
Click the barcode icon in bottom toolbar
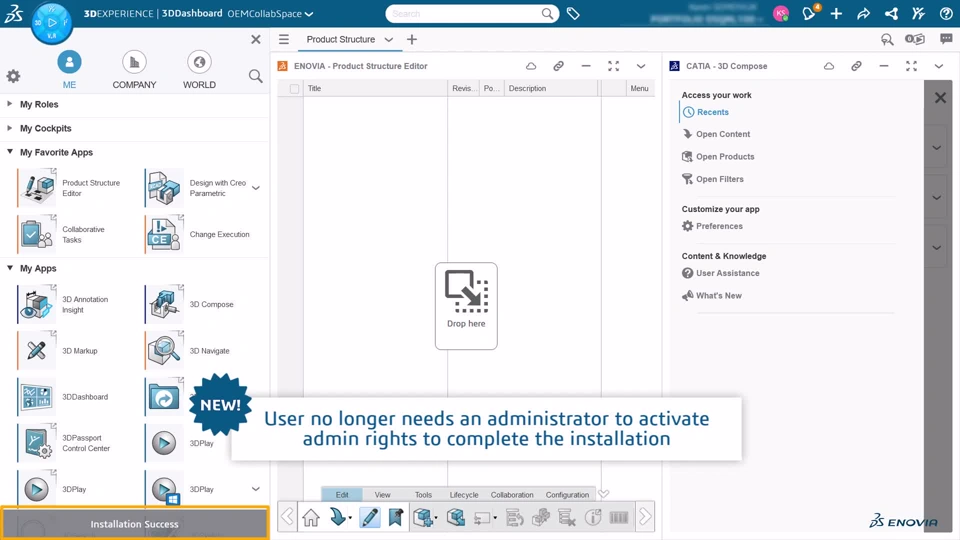pyautogui.click(x=618, y=517)
